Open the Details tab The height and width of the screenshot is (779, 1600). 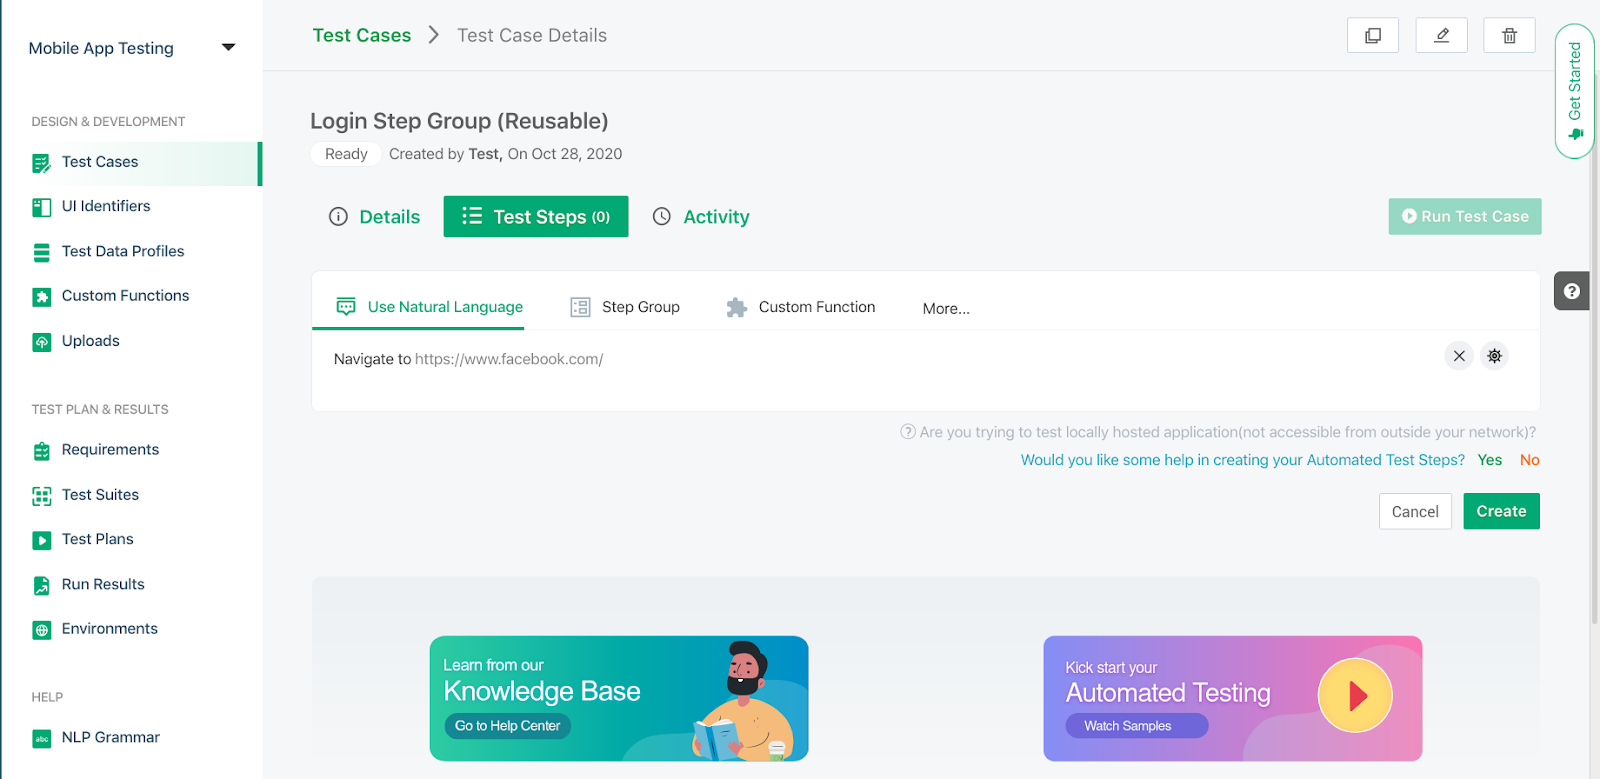coord(375,217)
